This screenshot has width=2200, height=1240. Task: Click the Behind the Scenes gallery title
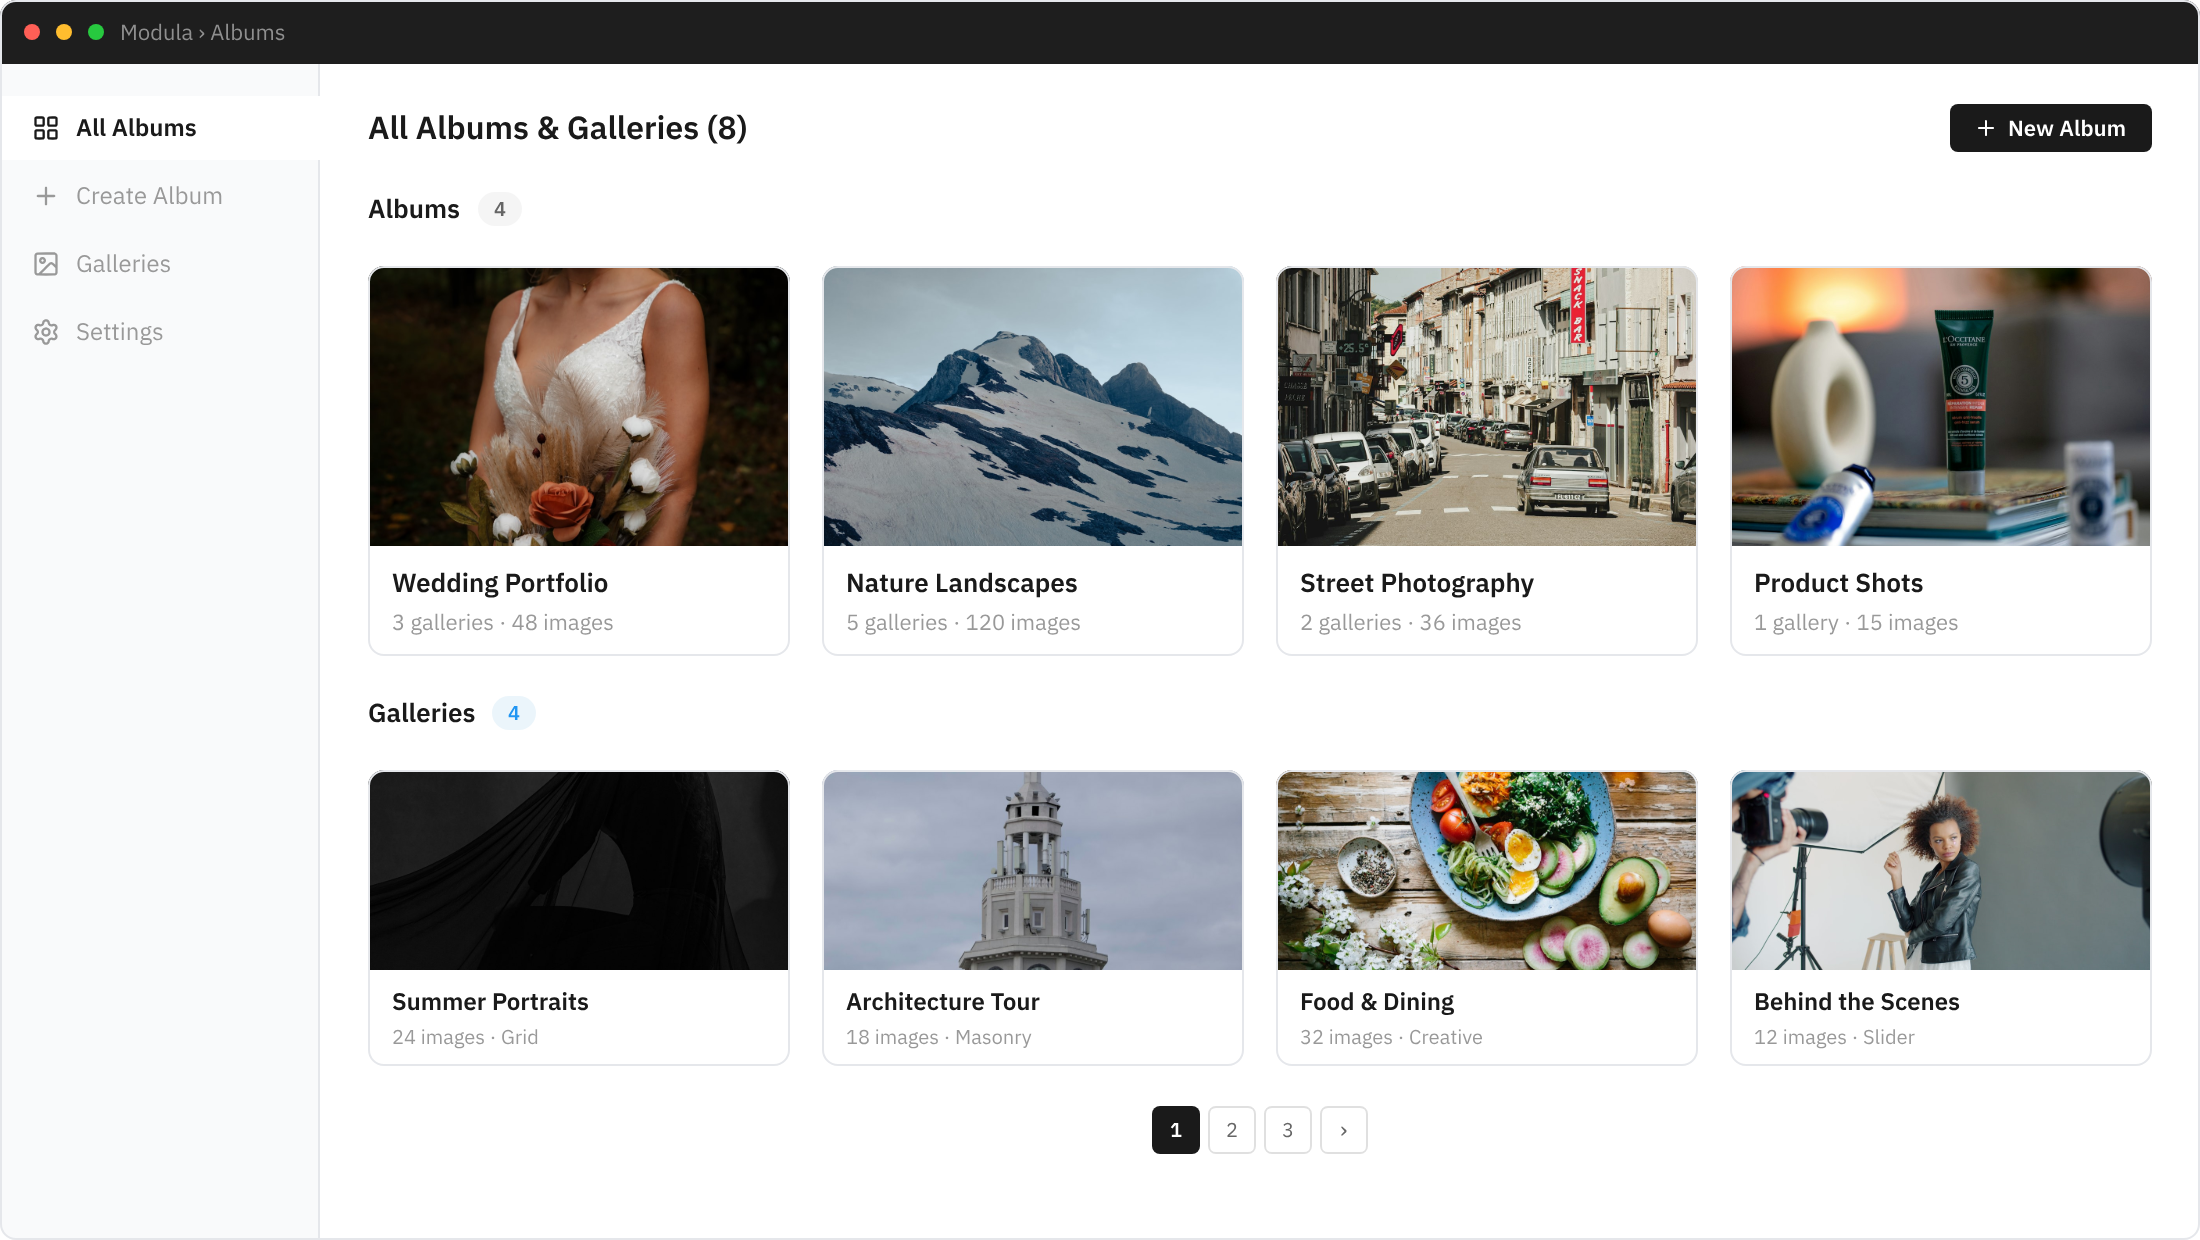pyautogui.click(x=1856, y=1002)
